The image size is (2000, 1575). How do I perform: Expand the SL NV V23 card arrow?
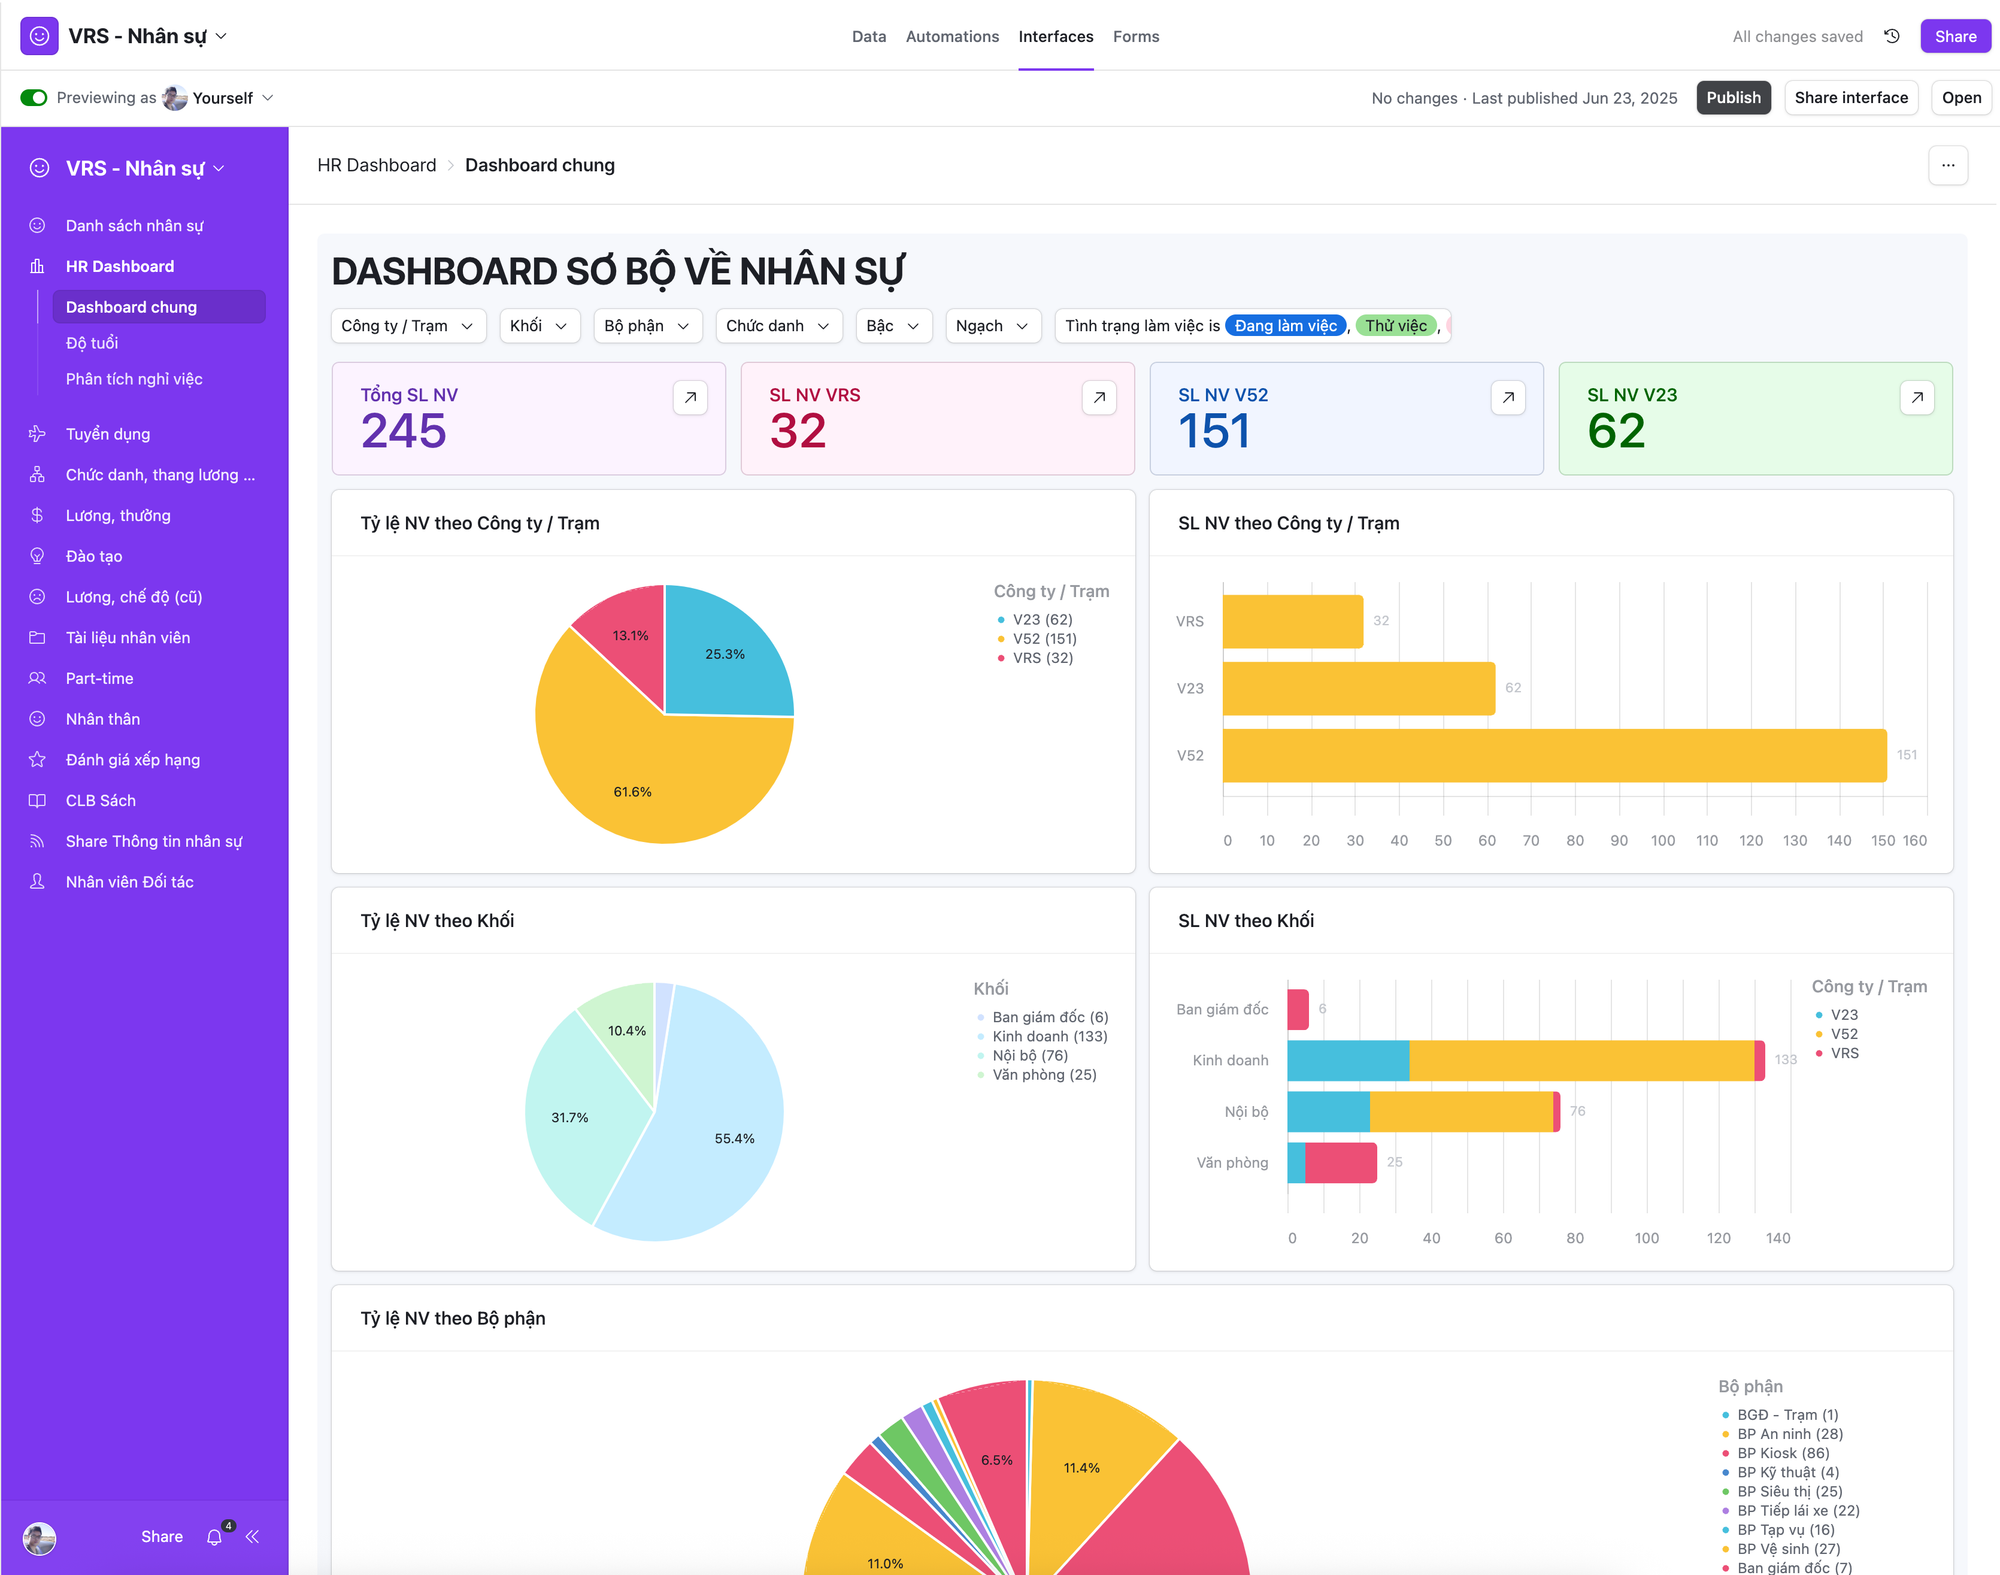coord(1917,398)
